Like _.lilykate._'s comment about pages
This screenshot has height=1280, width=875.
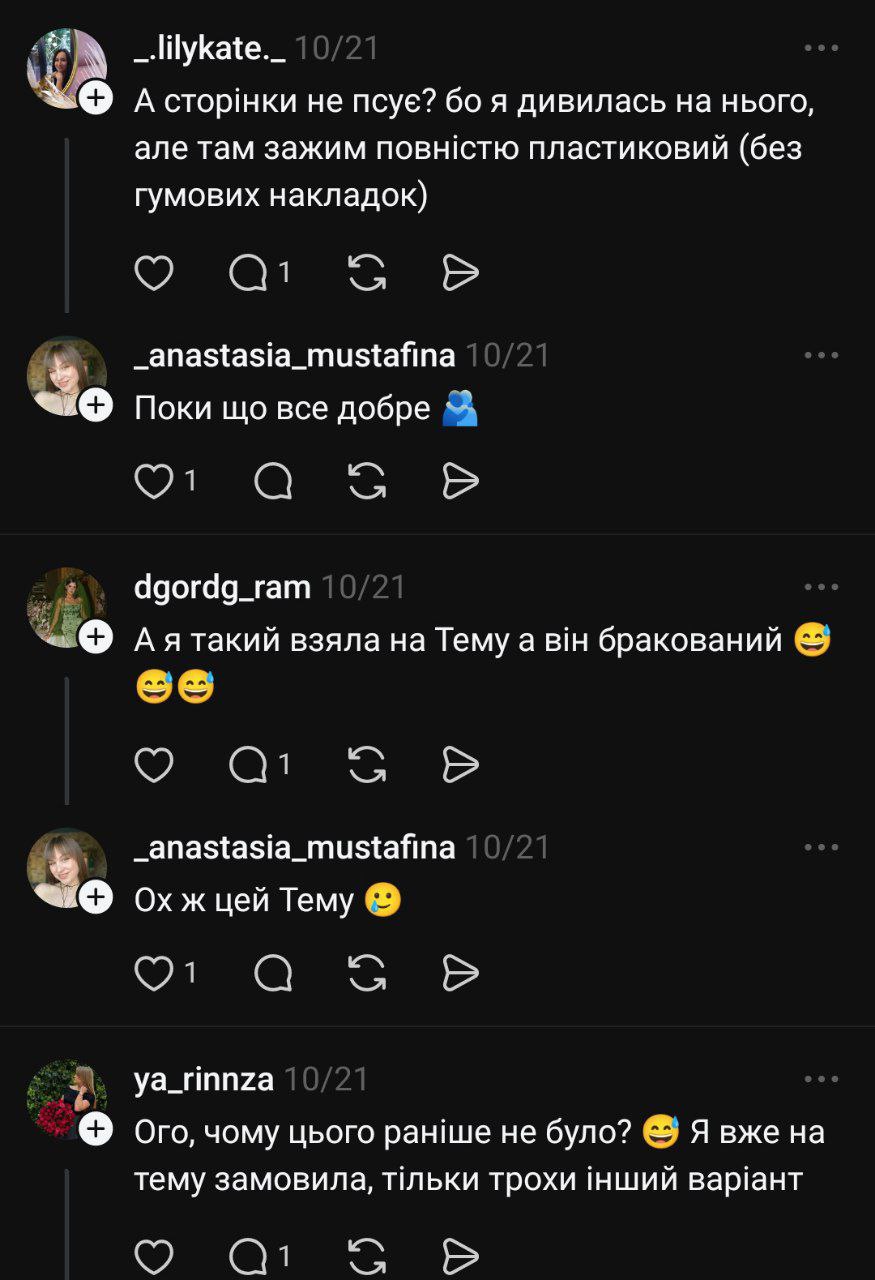[x=154, y=272]
